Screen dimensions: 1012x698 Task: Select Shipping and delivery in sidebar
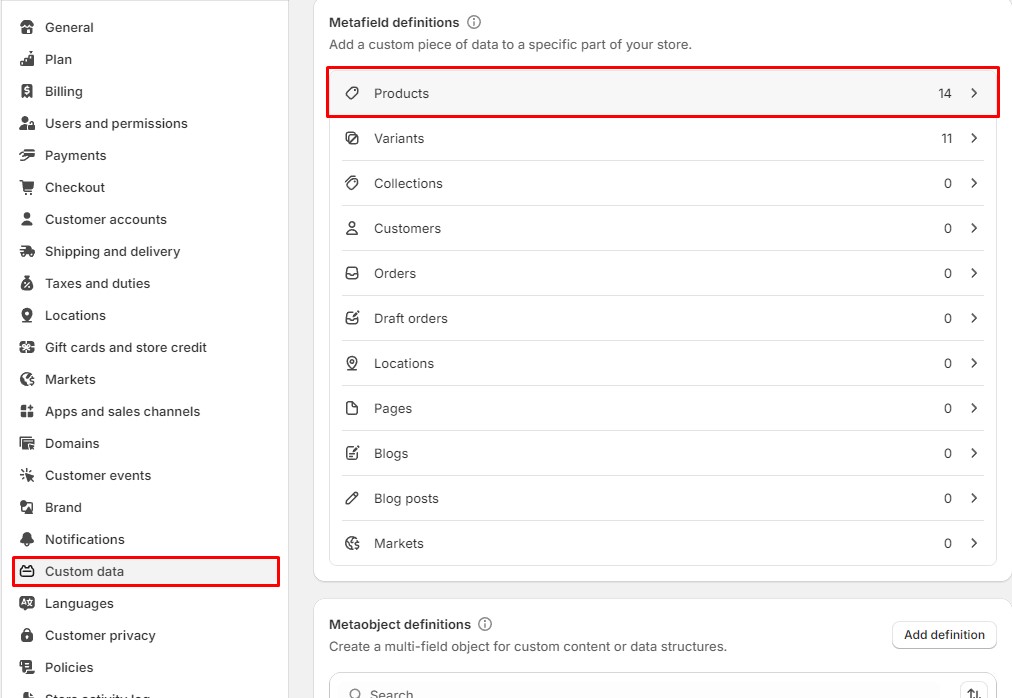112,251
